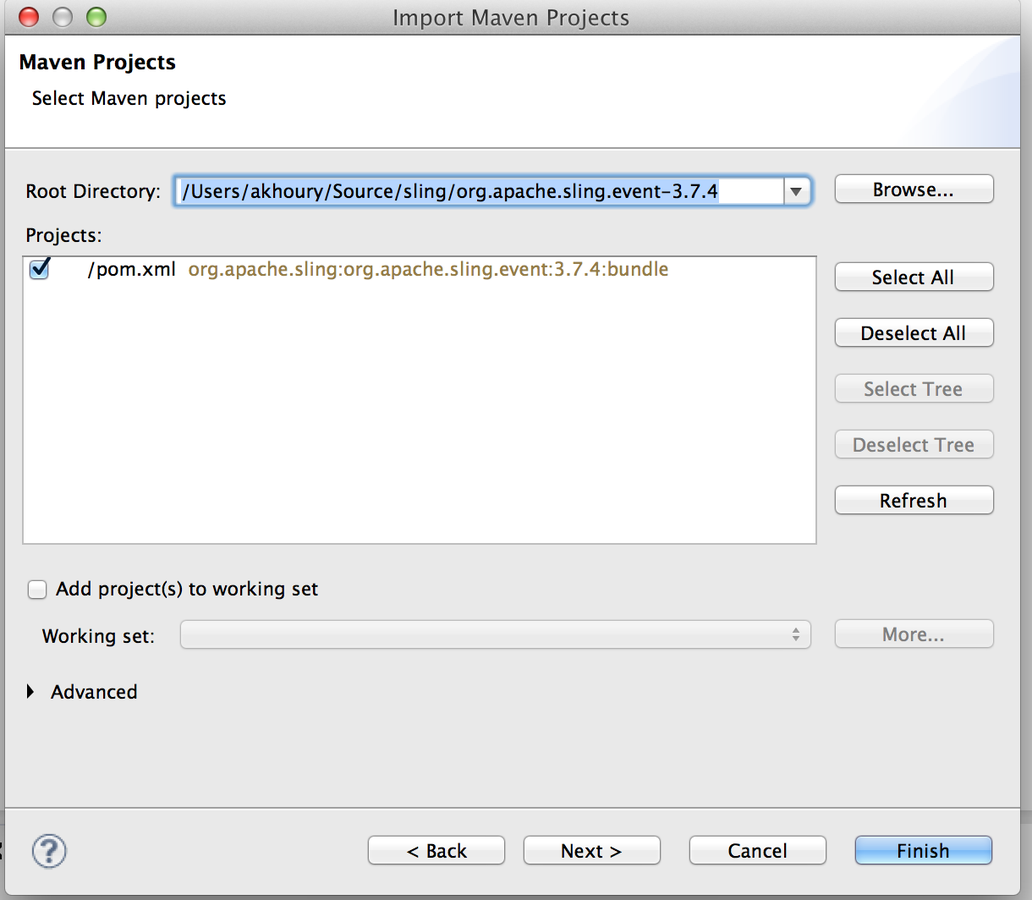Enable Add project(s) to working set

click(x=38, y=589)
